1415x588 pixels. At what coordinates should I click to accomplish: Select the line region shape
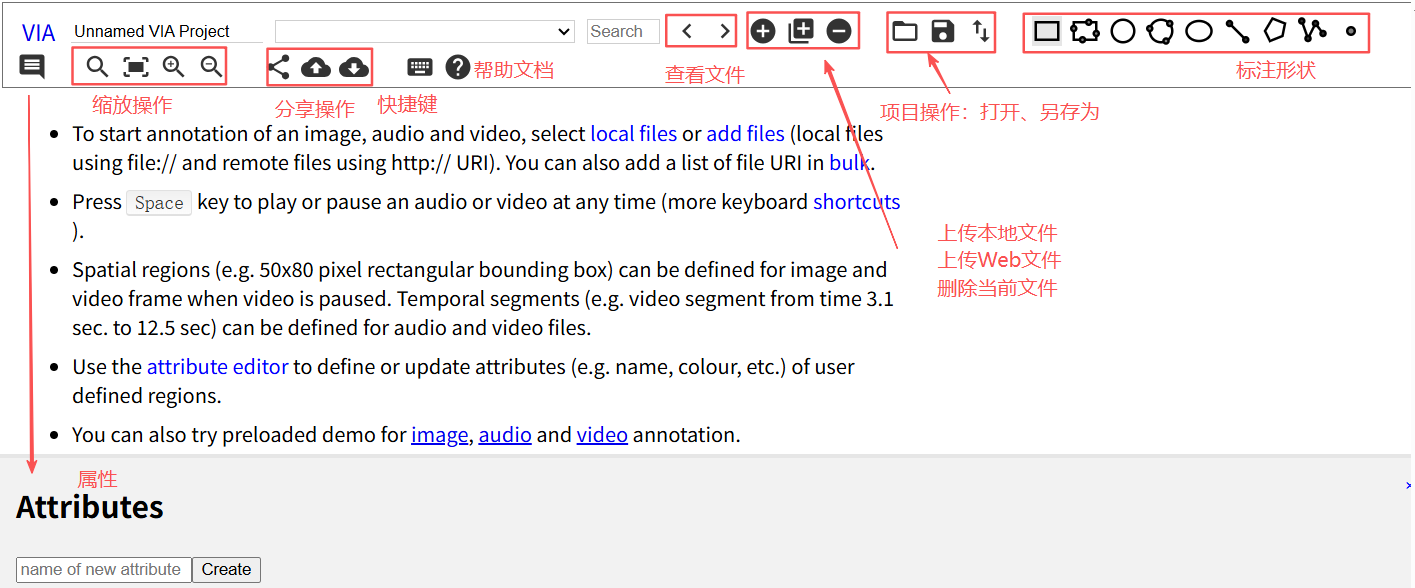pos(1237,31)
